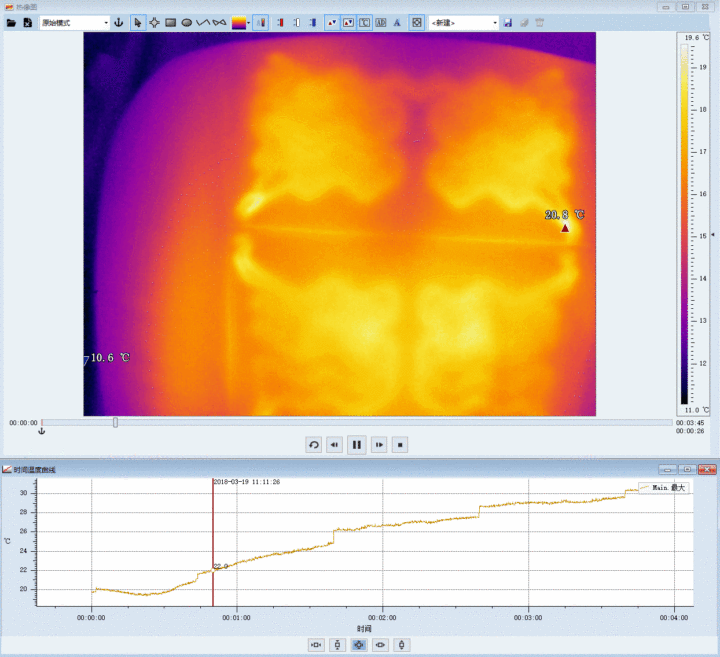Toggle the fit-all zoom button under chart
Viewport: 720px width, 657px height.
tap(359, 645)
